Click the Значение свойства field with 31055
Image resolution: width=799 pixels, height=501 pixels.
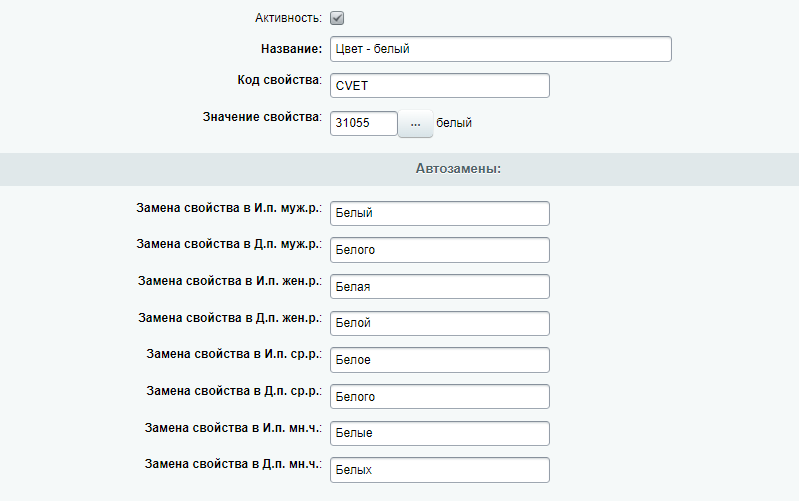(364, 123)
